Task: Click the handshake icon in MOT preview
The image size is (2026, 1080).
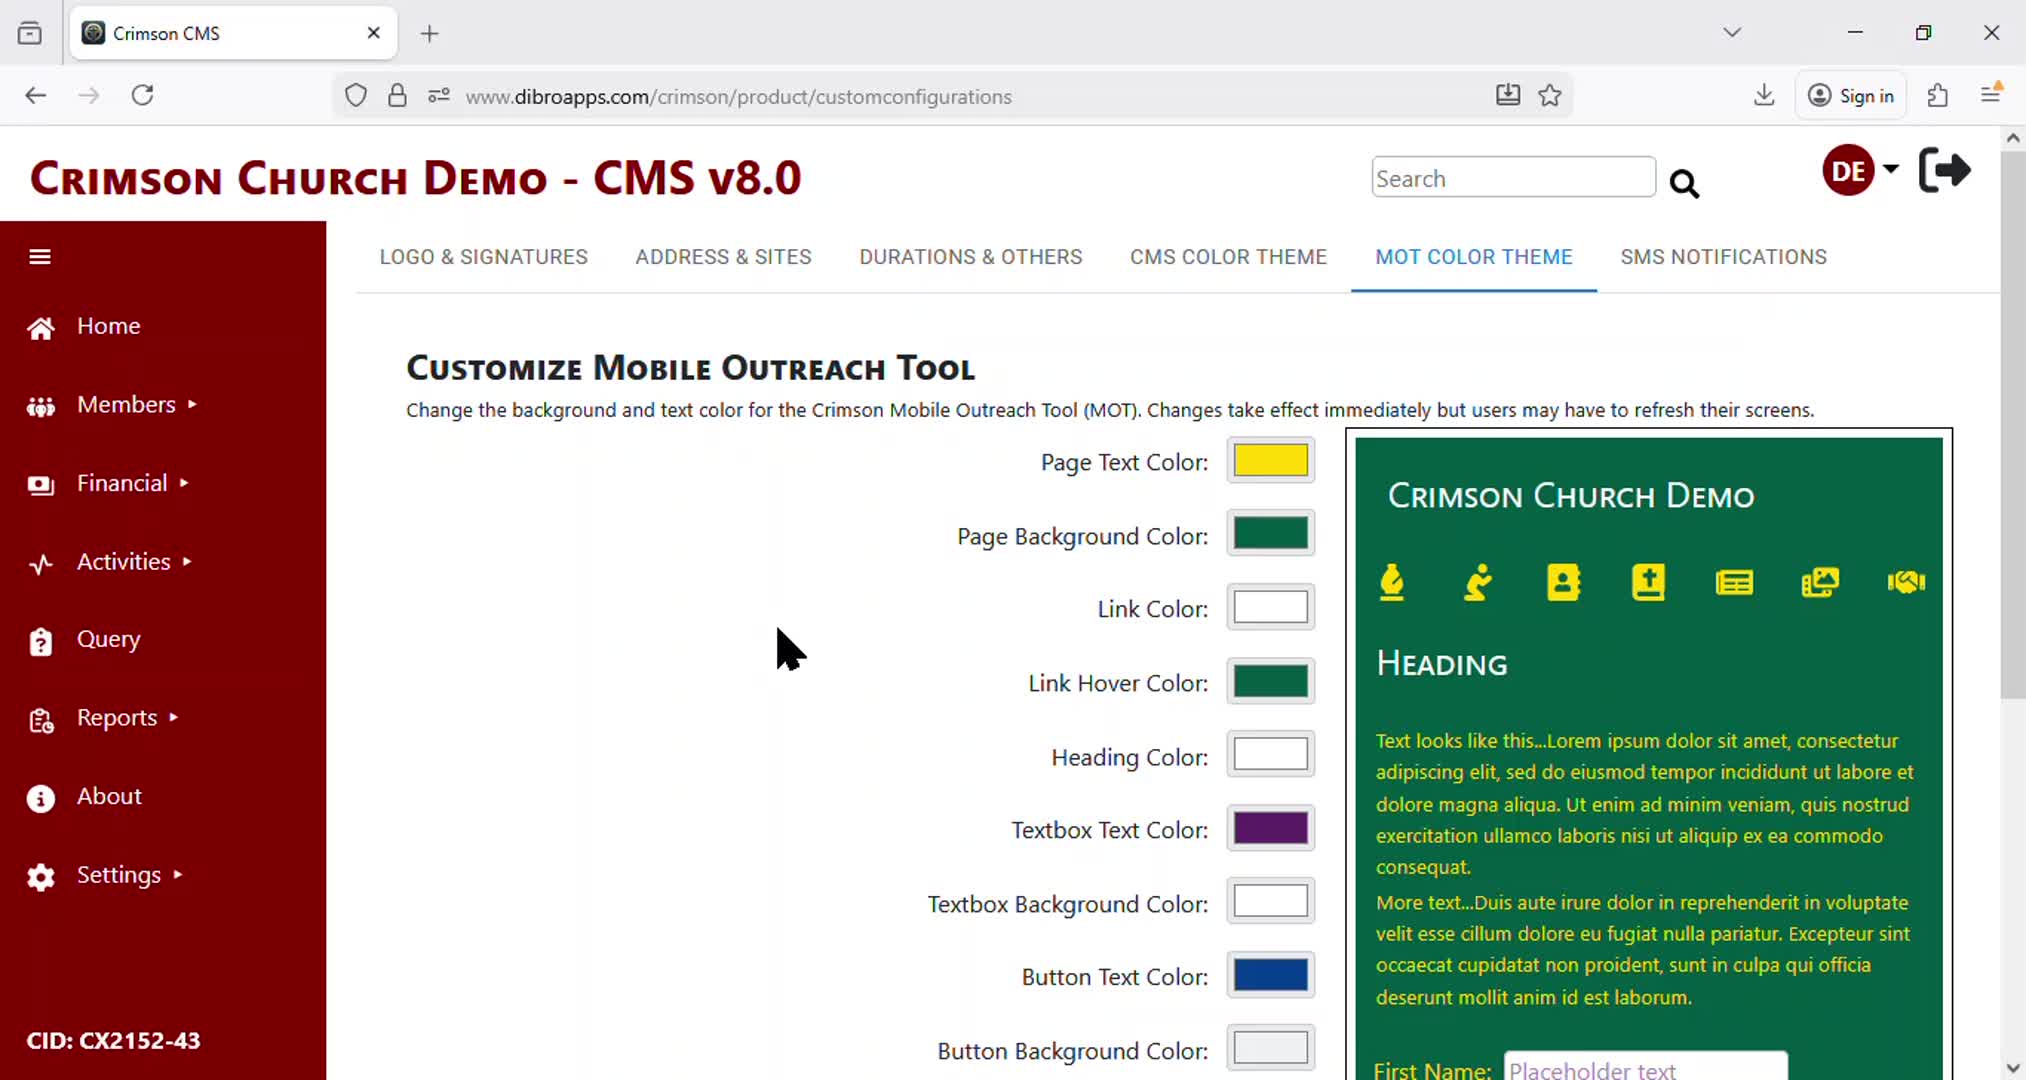Action: tap(1906, 582)
